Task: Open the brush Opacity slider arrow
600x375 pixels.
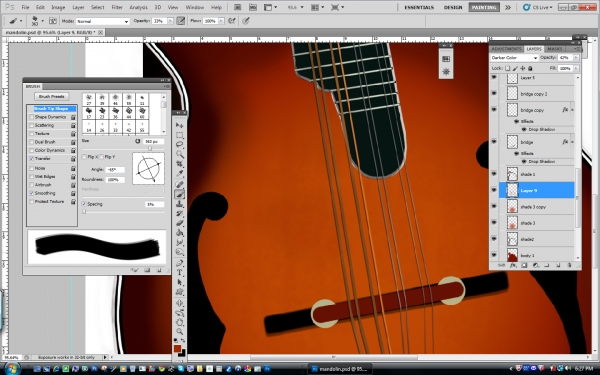Action: coord(170,21)
